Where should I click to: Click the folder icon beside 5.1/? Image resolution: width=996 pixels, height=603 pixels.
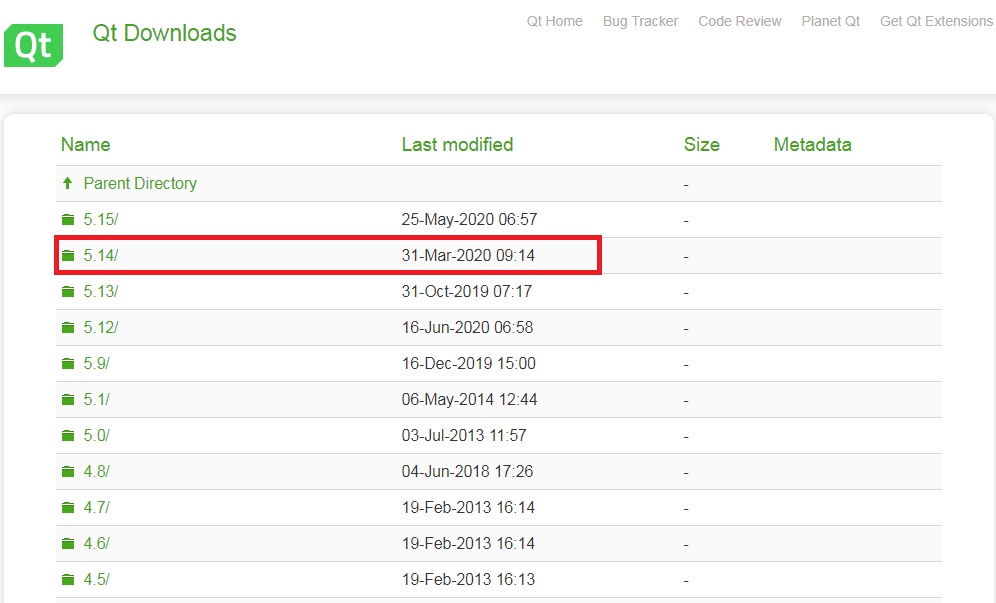(x=68, y=400)
